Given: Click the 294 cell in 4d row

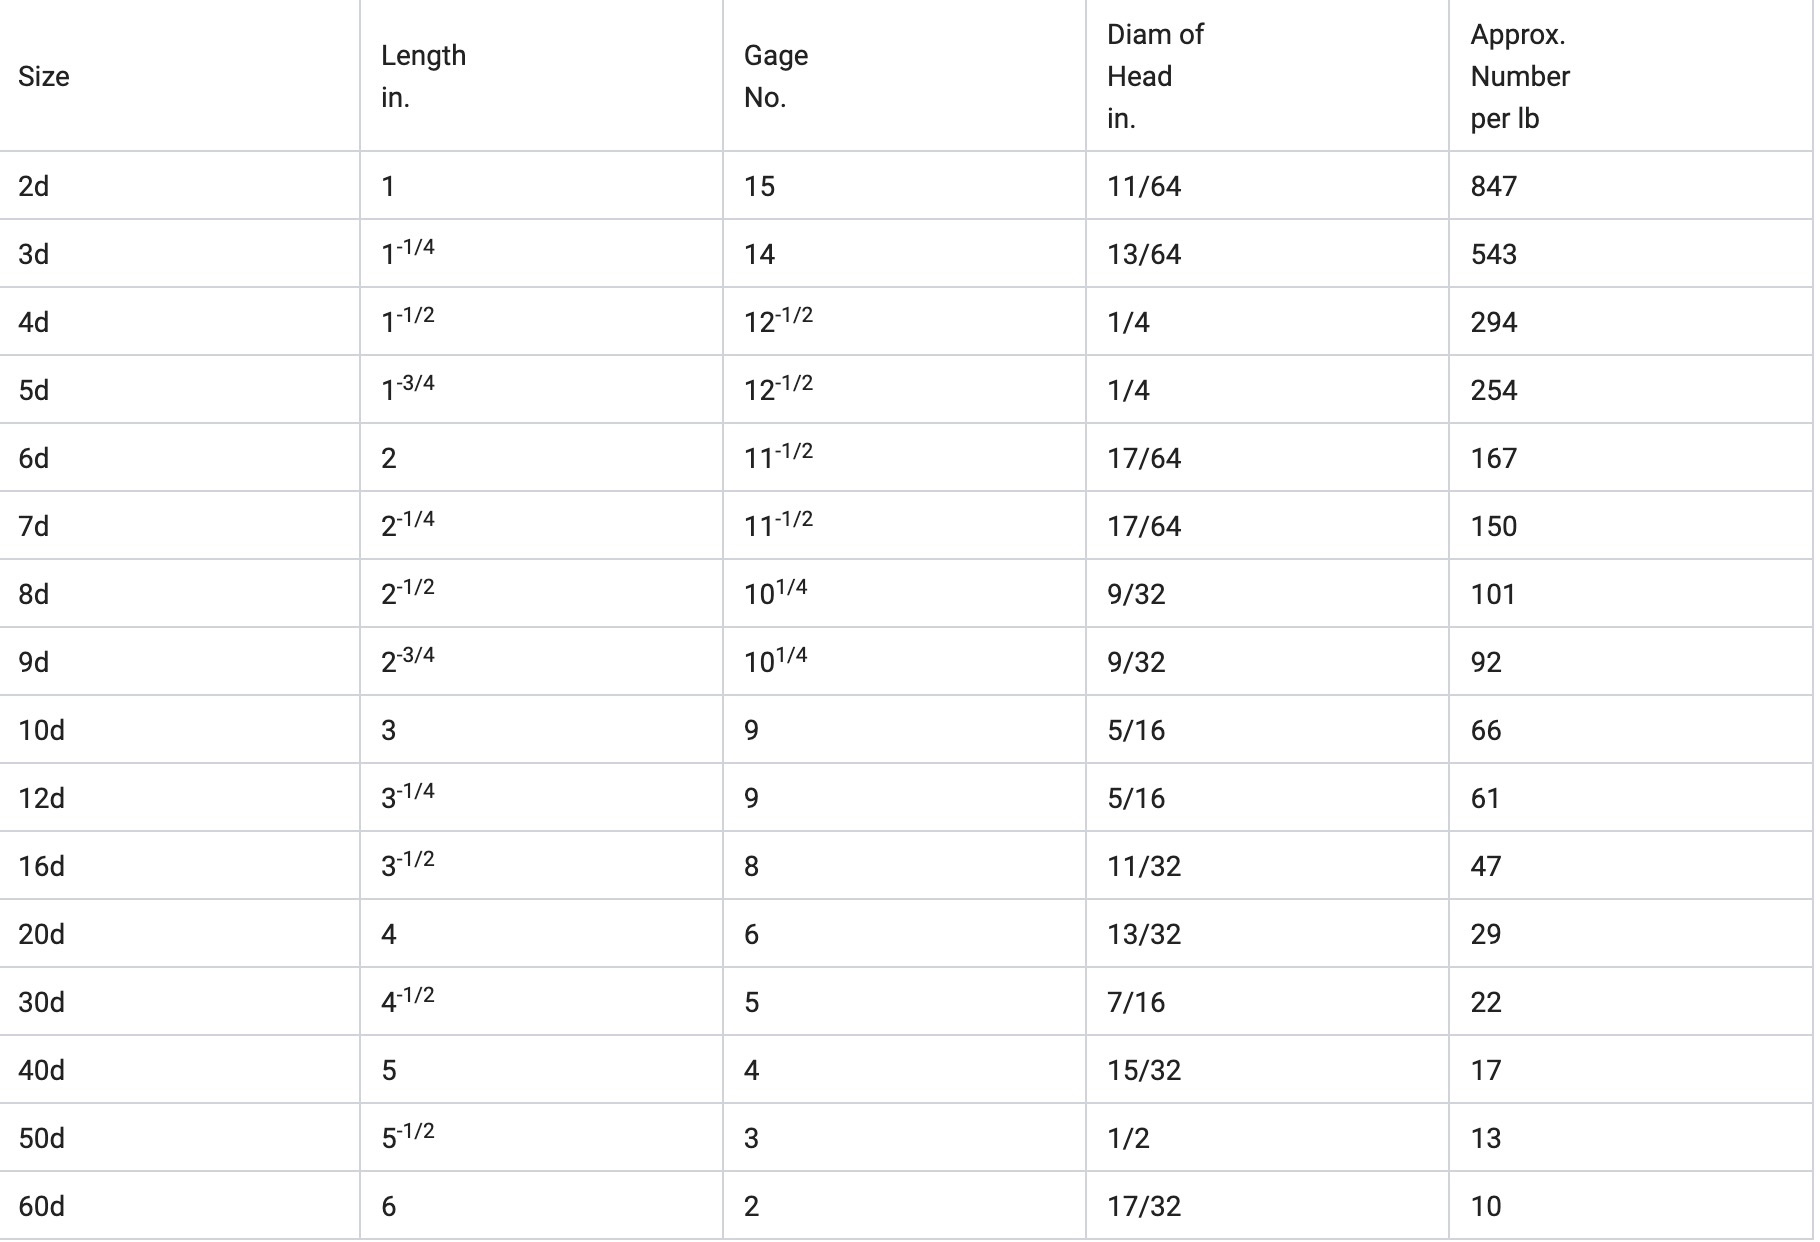Looking at the screenshot, I should pyautogui.click(x=1493, y=322).
